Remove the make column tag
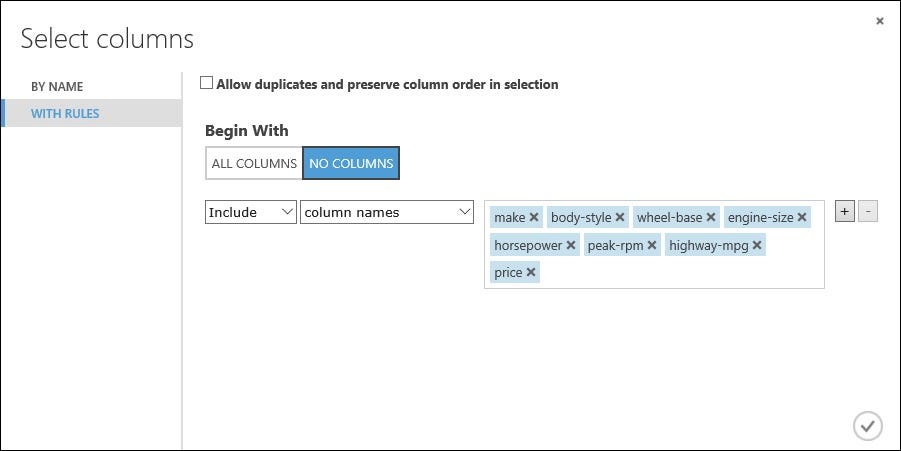 (x=534, y=217)
